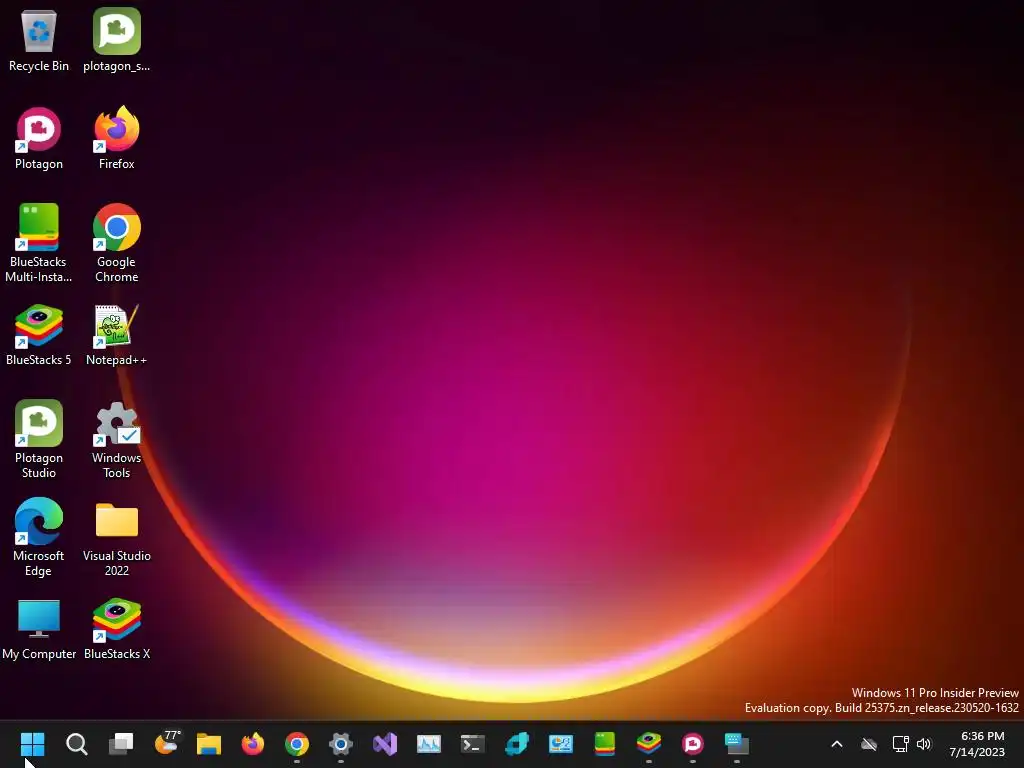Select the Windows Tools desktop shortcut

116,439
